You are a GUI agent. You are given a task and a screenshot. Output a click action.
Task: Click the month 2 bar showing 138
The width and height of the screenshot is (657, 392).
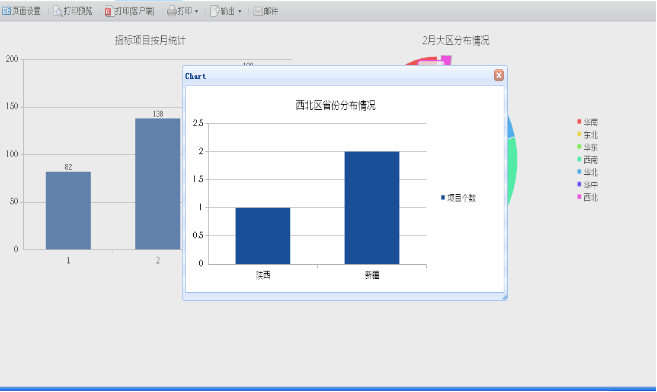158,184
